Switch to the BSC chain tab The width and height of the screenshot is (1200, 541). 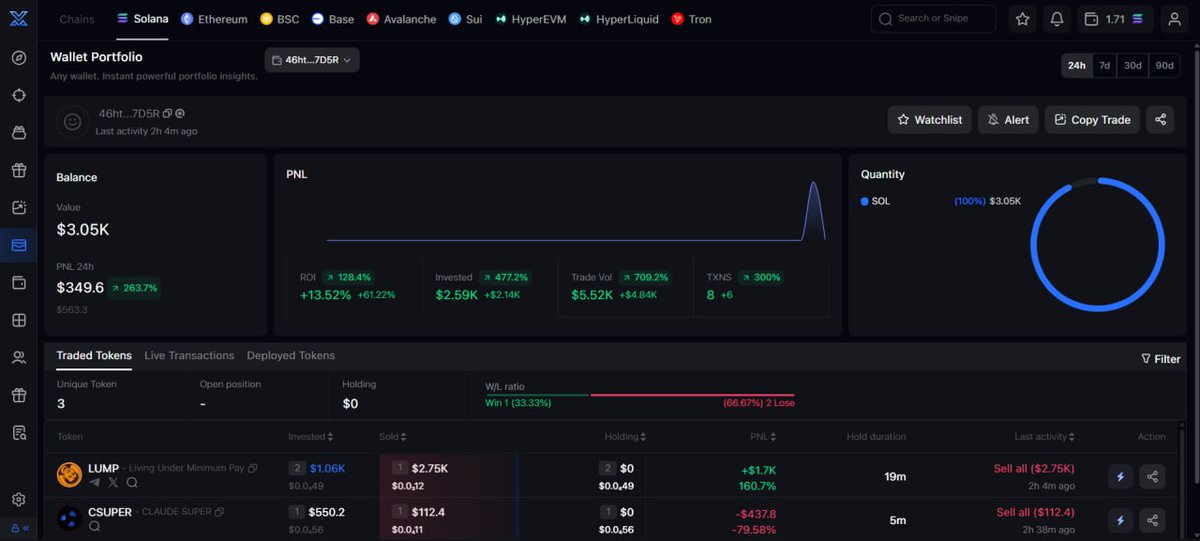280,19
